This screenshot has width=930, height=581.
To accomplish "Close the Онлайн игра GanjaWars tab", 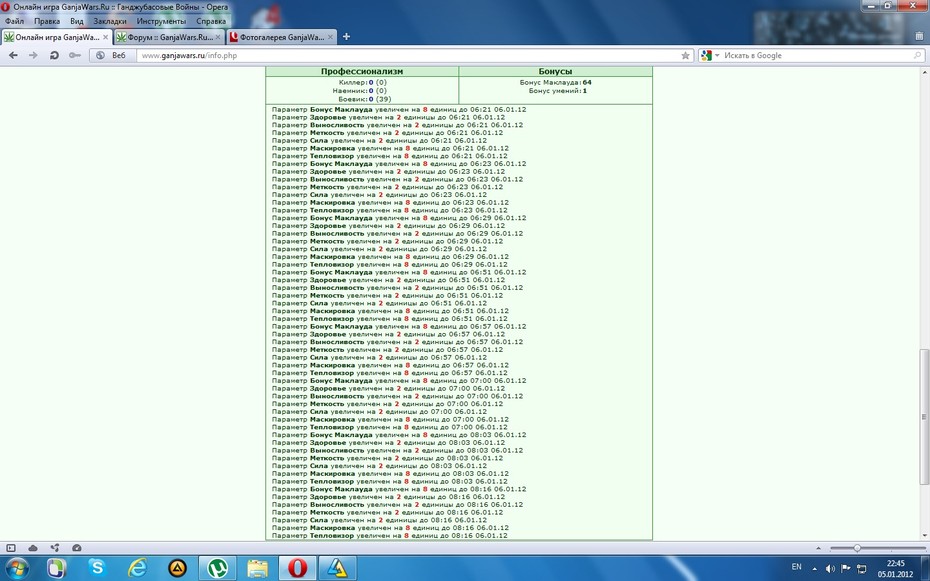I will point(106,37).
